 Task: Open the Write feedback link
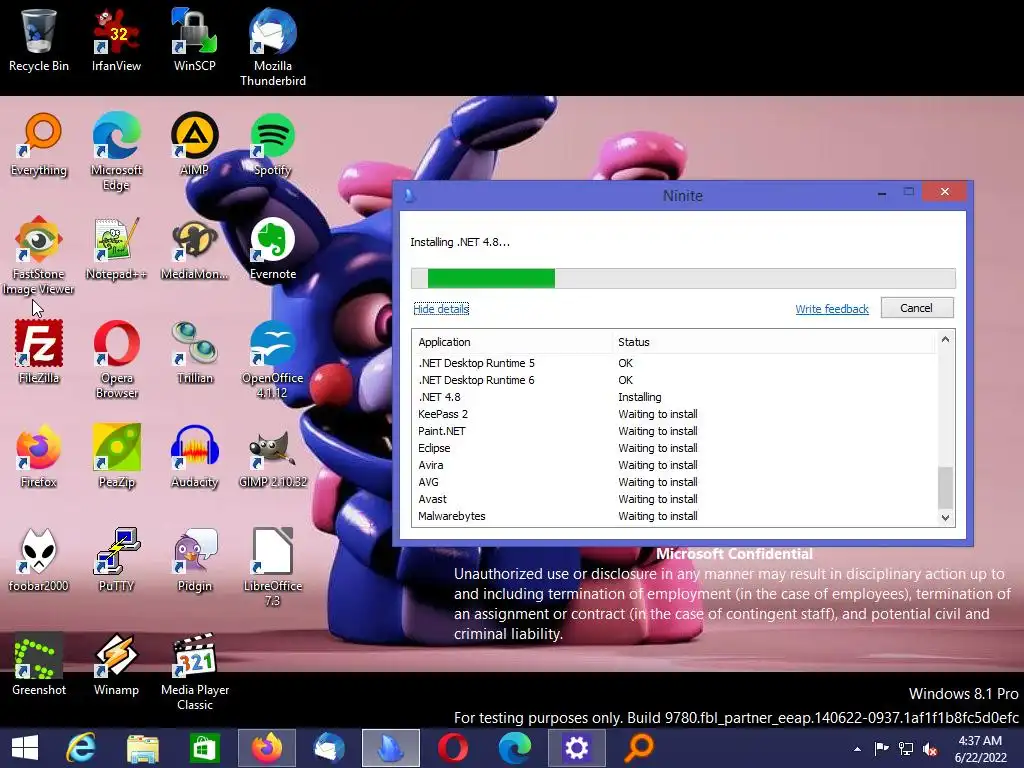pos(832,309)
